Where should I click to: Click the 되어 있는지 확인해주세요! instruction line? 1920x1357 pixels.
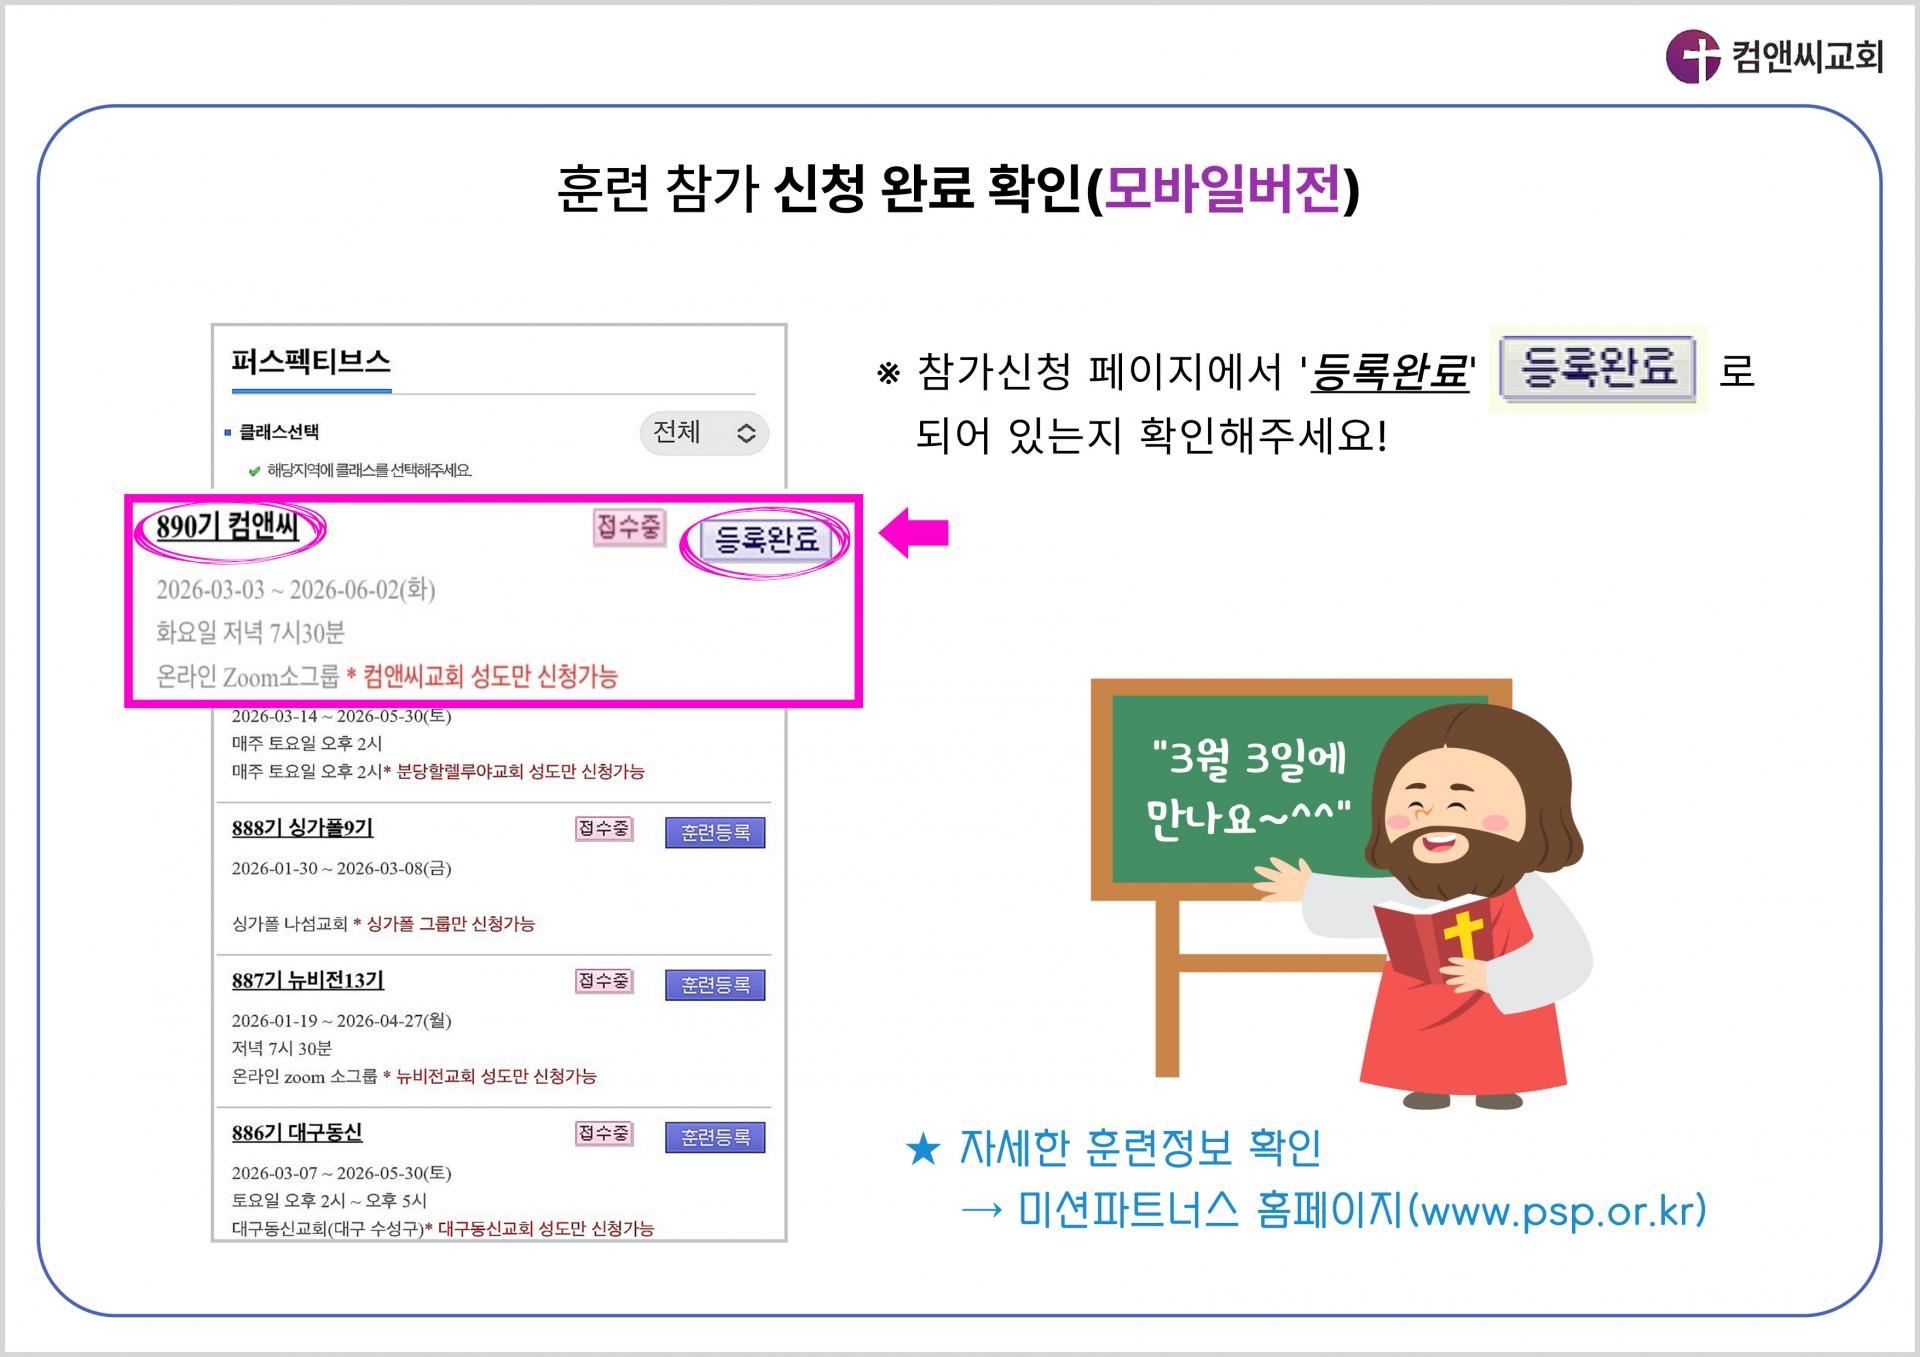pyautogui.click(x=1152, y=435)
